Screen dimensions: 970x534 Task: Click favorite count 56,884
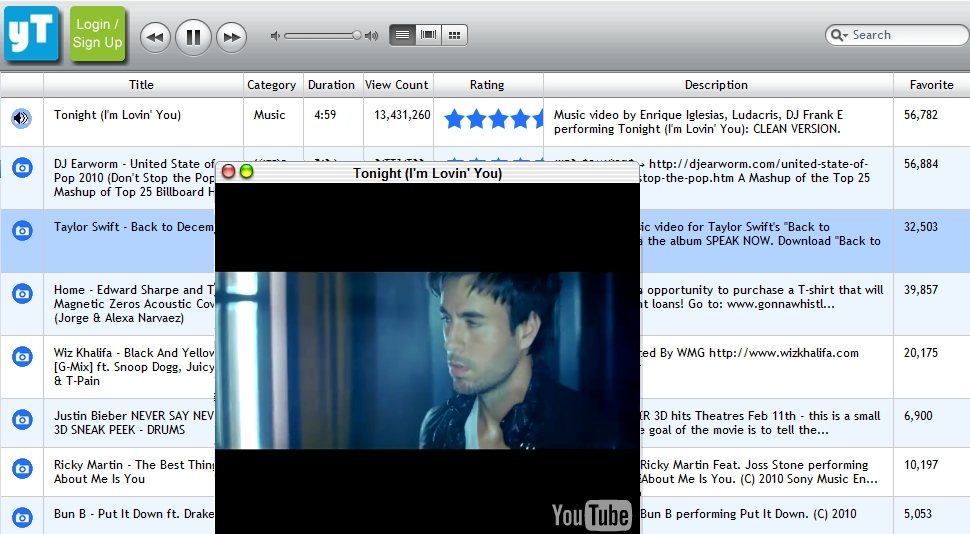click(921, 164)
